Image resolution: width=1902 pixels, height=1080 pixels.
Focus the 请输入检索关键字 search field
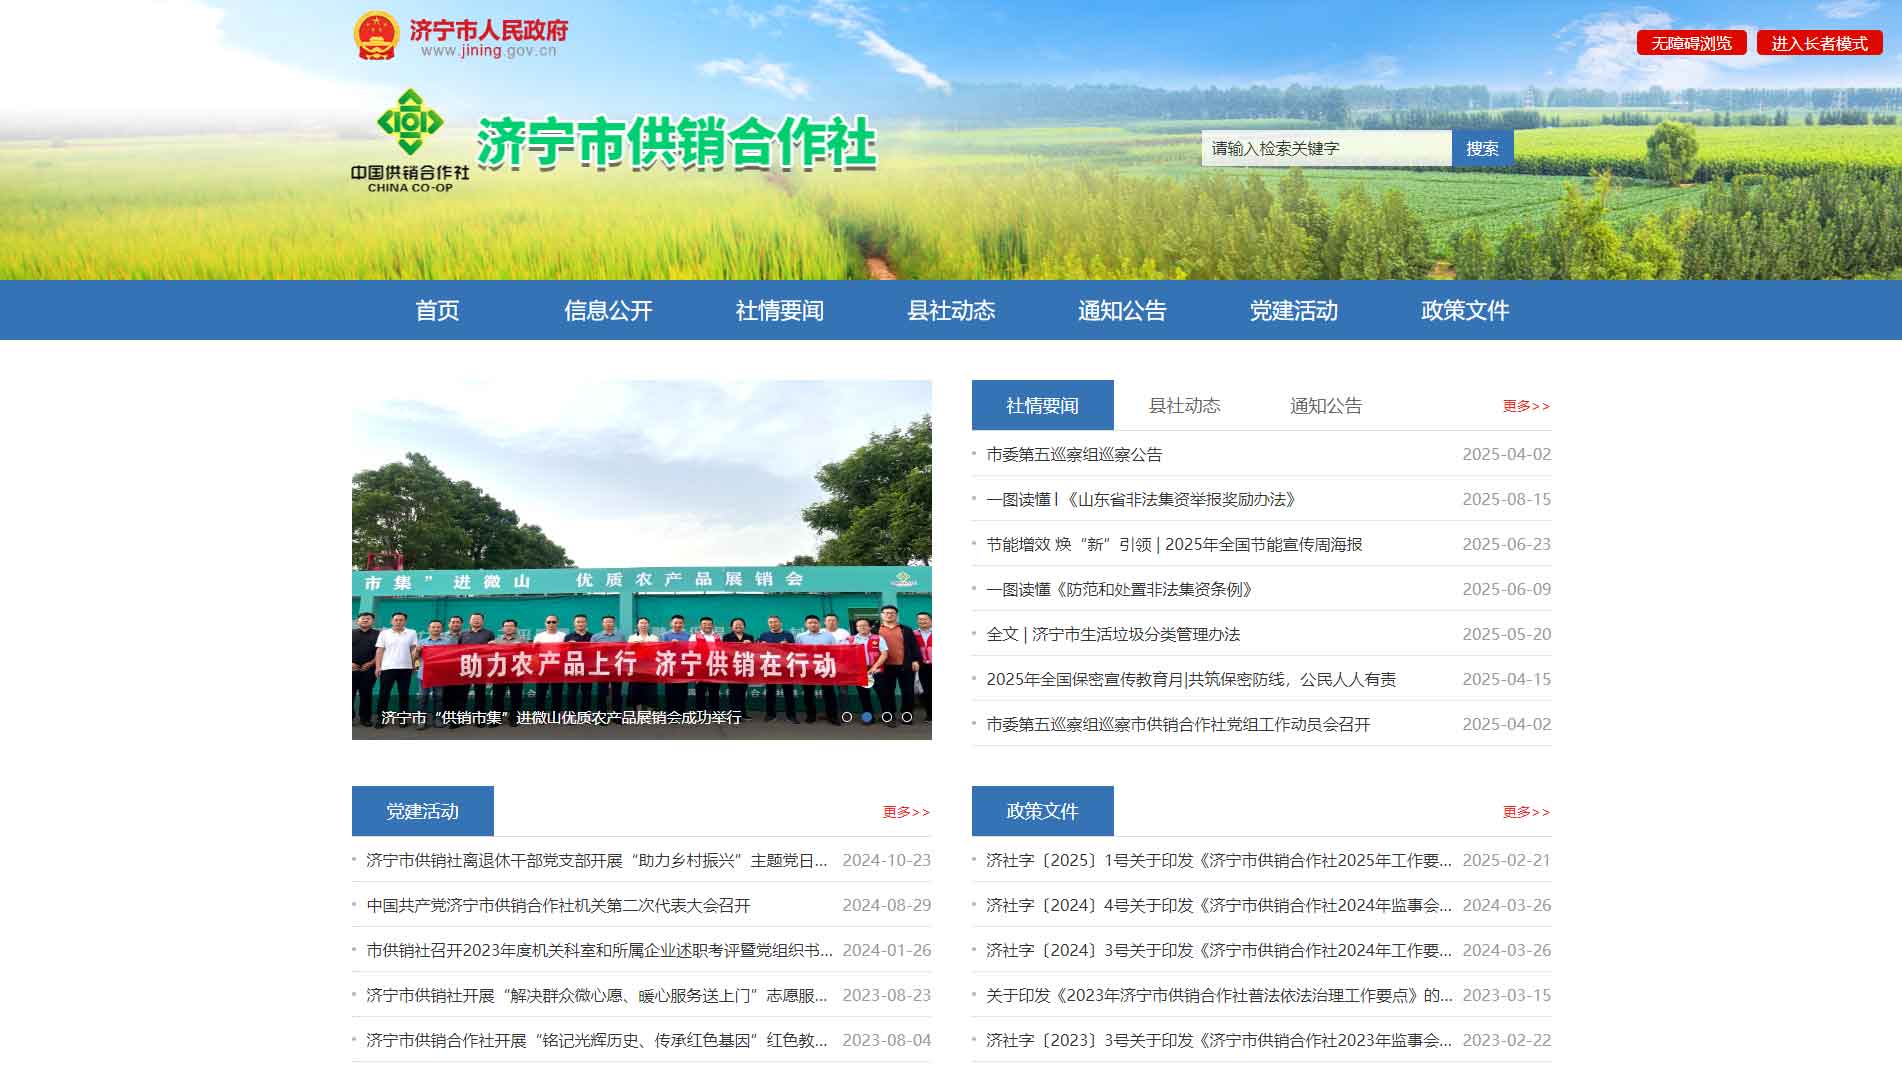1327,148
